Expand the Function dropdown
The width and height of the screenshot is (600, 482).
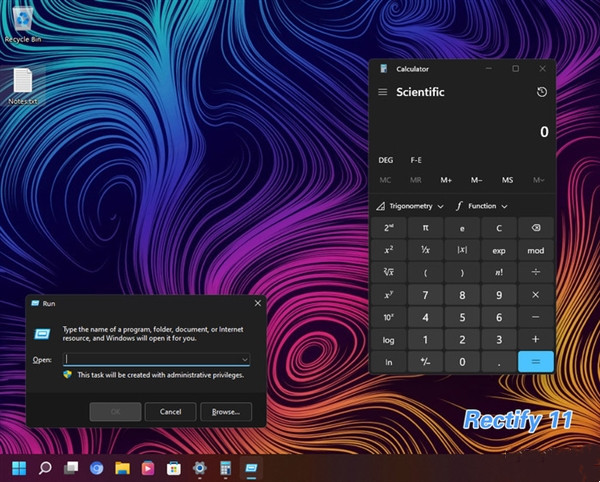click(482, 206)
